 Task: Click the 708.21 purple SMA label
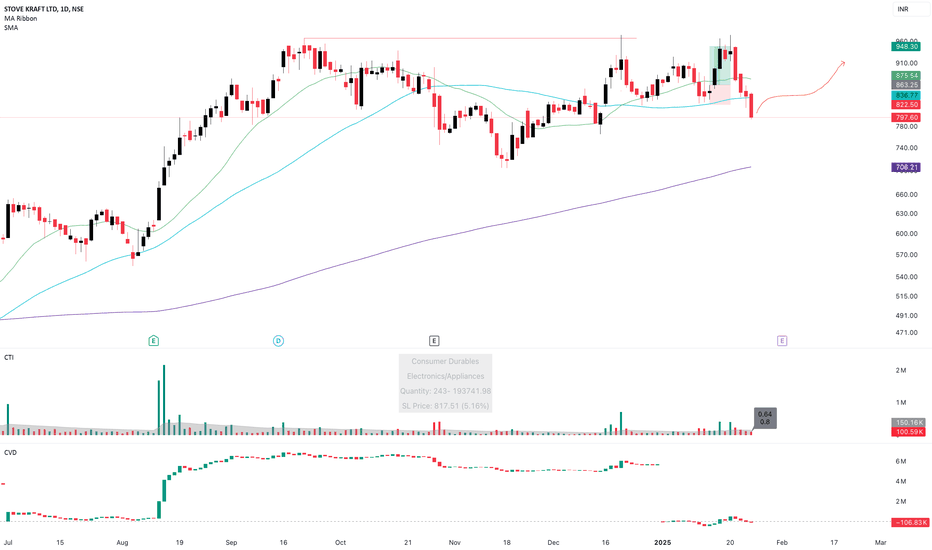pyautogui.click(x=906, y=168)
